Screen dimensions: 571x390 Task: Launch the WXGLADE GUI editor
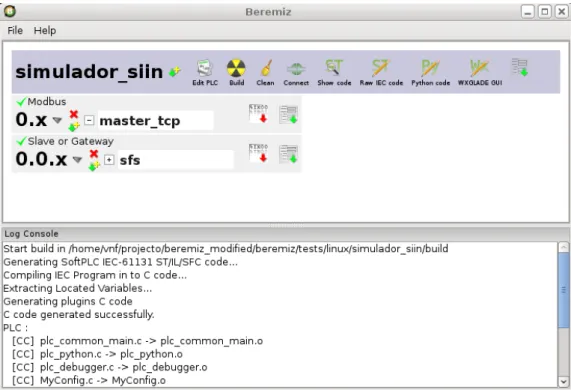480,72
